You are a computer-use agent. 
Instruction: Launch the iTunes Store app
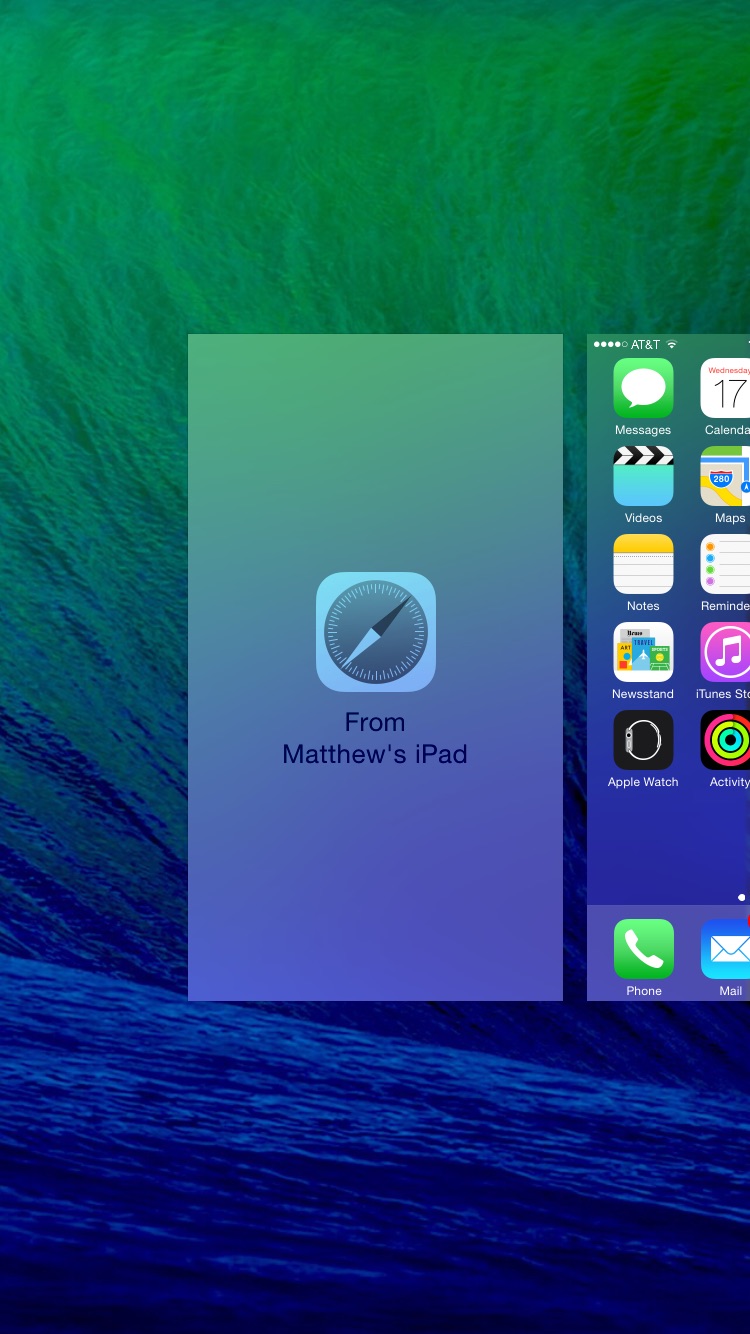point(726,652)
